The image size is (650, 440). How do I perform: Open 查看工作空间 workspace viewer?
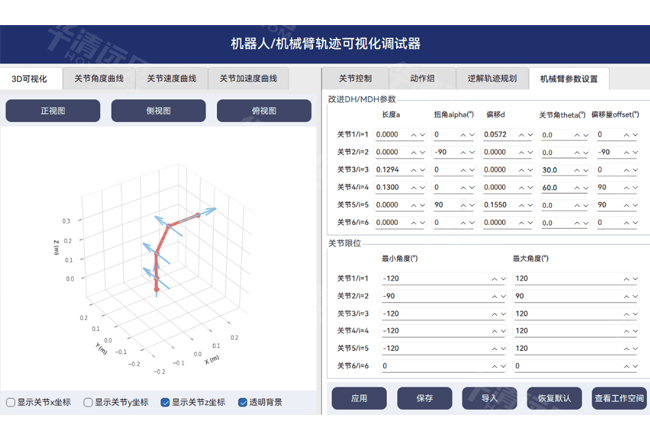pos(619,398)
